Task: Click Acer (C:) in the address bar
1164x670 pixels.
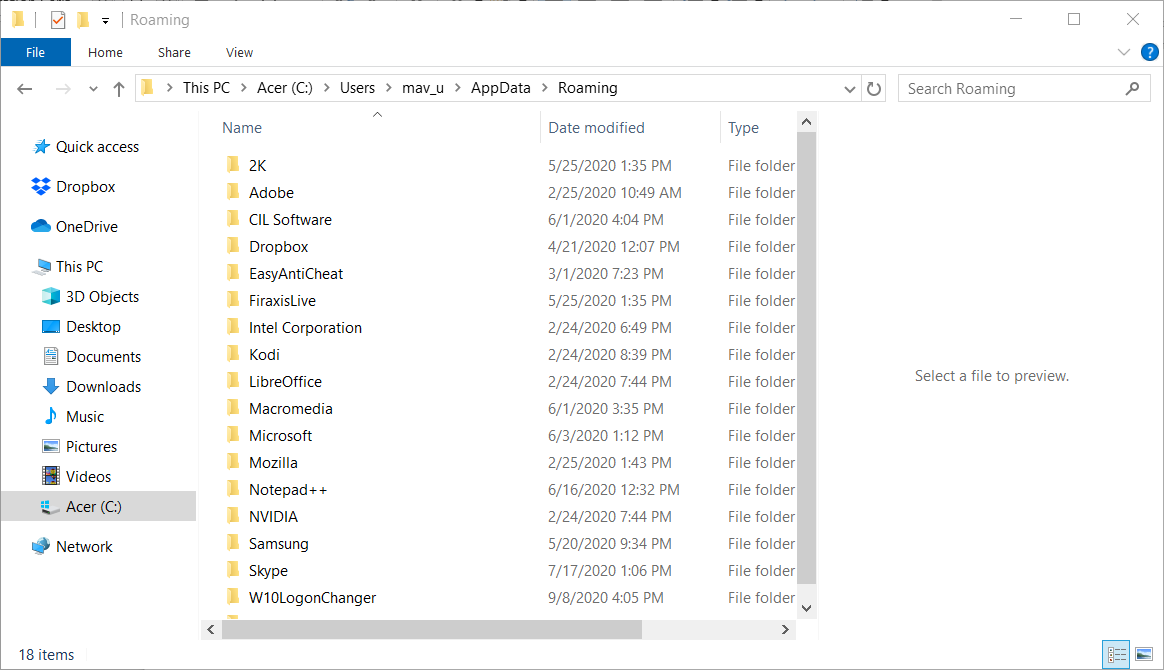Action: (285, 88)
